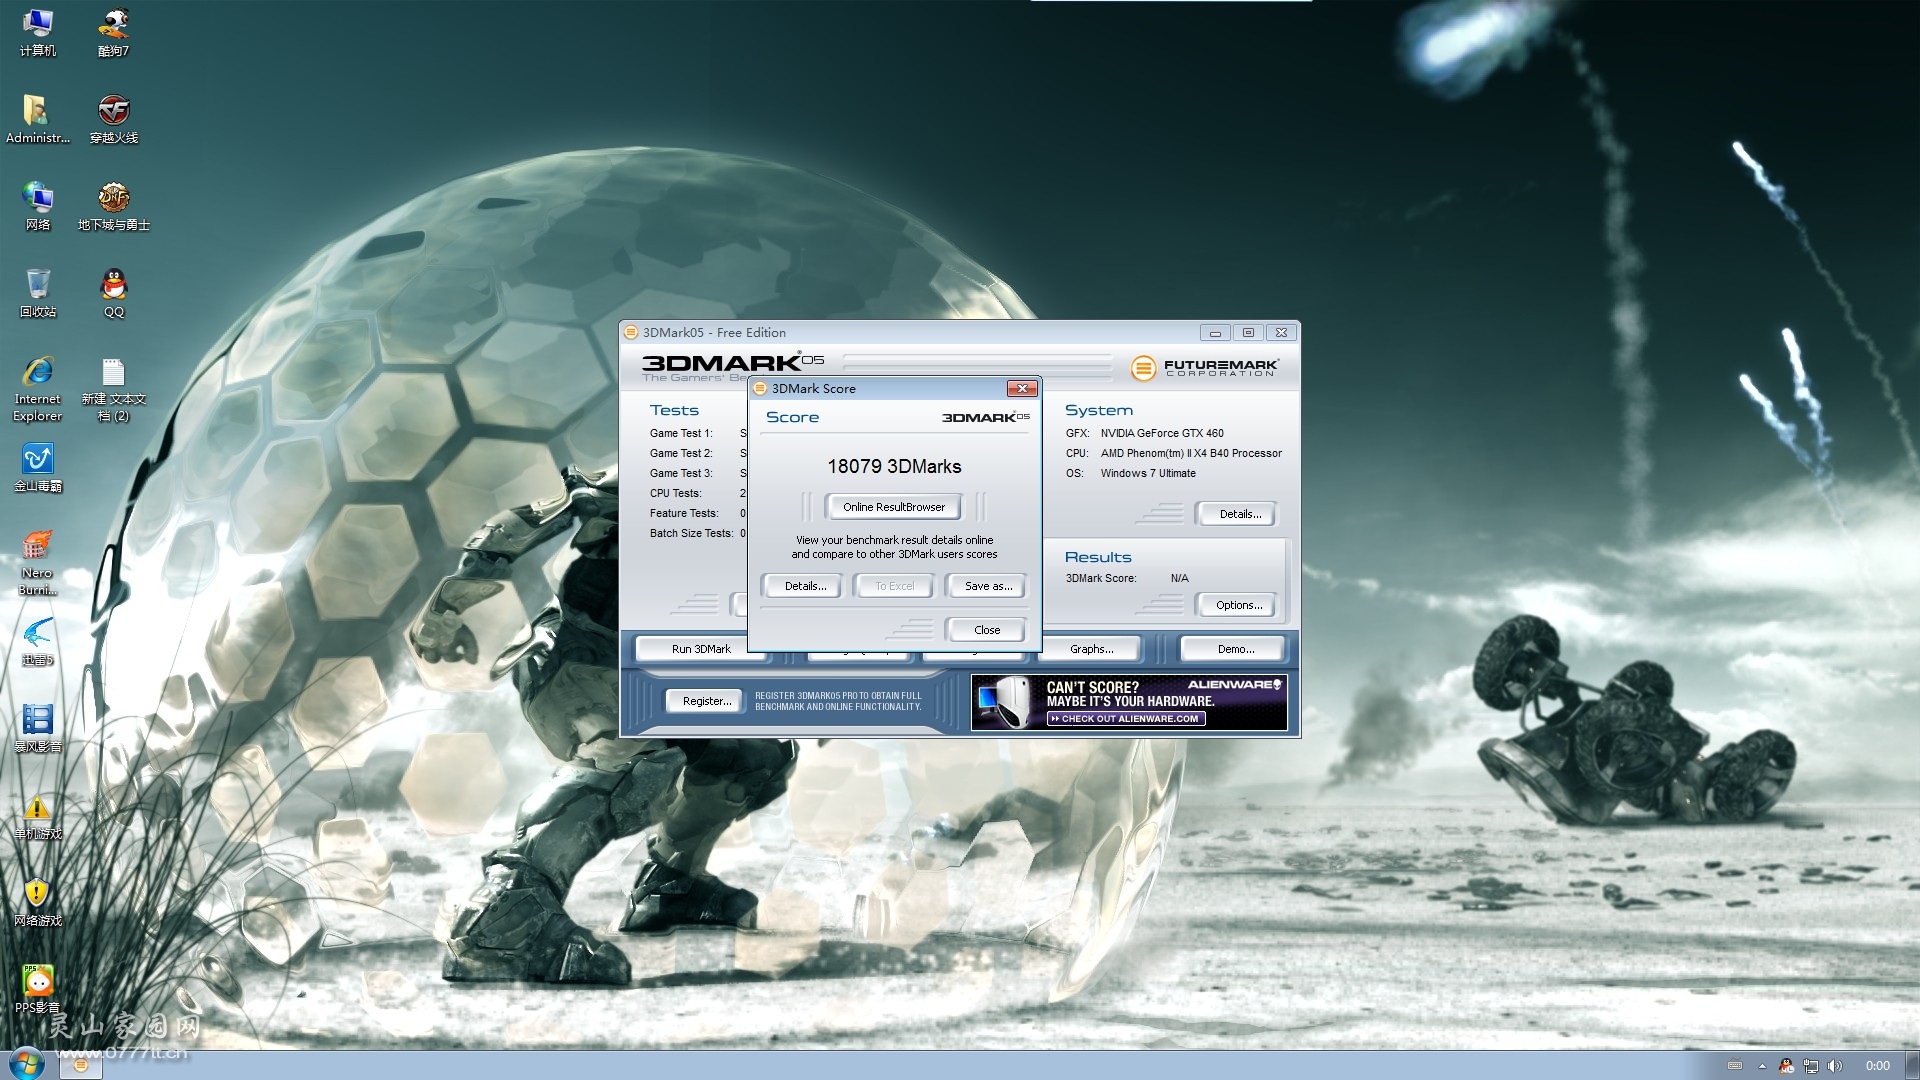Open the 网络游戏 desktop icon
1920x1080 pixels.
(x=38, y=903)
